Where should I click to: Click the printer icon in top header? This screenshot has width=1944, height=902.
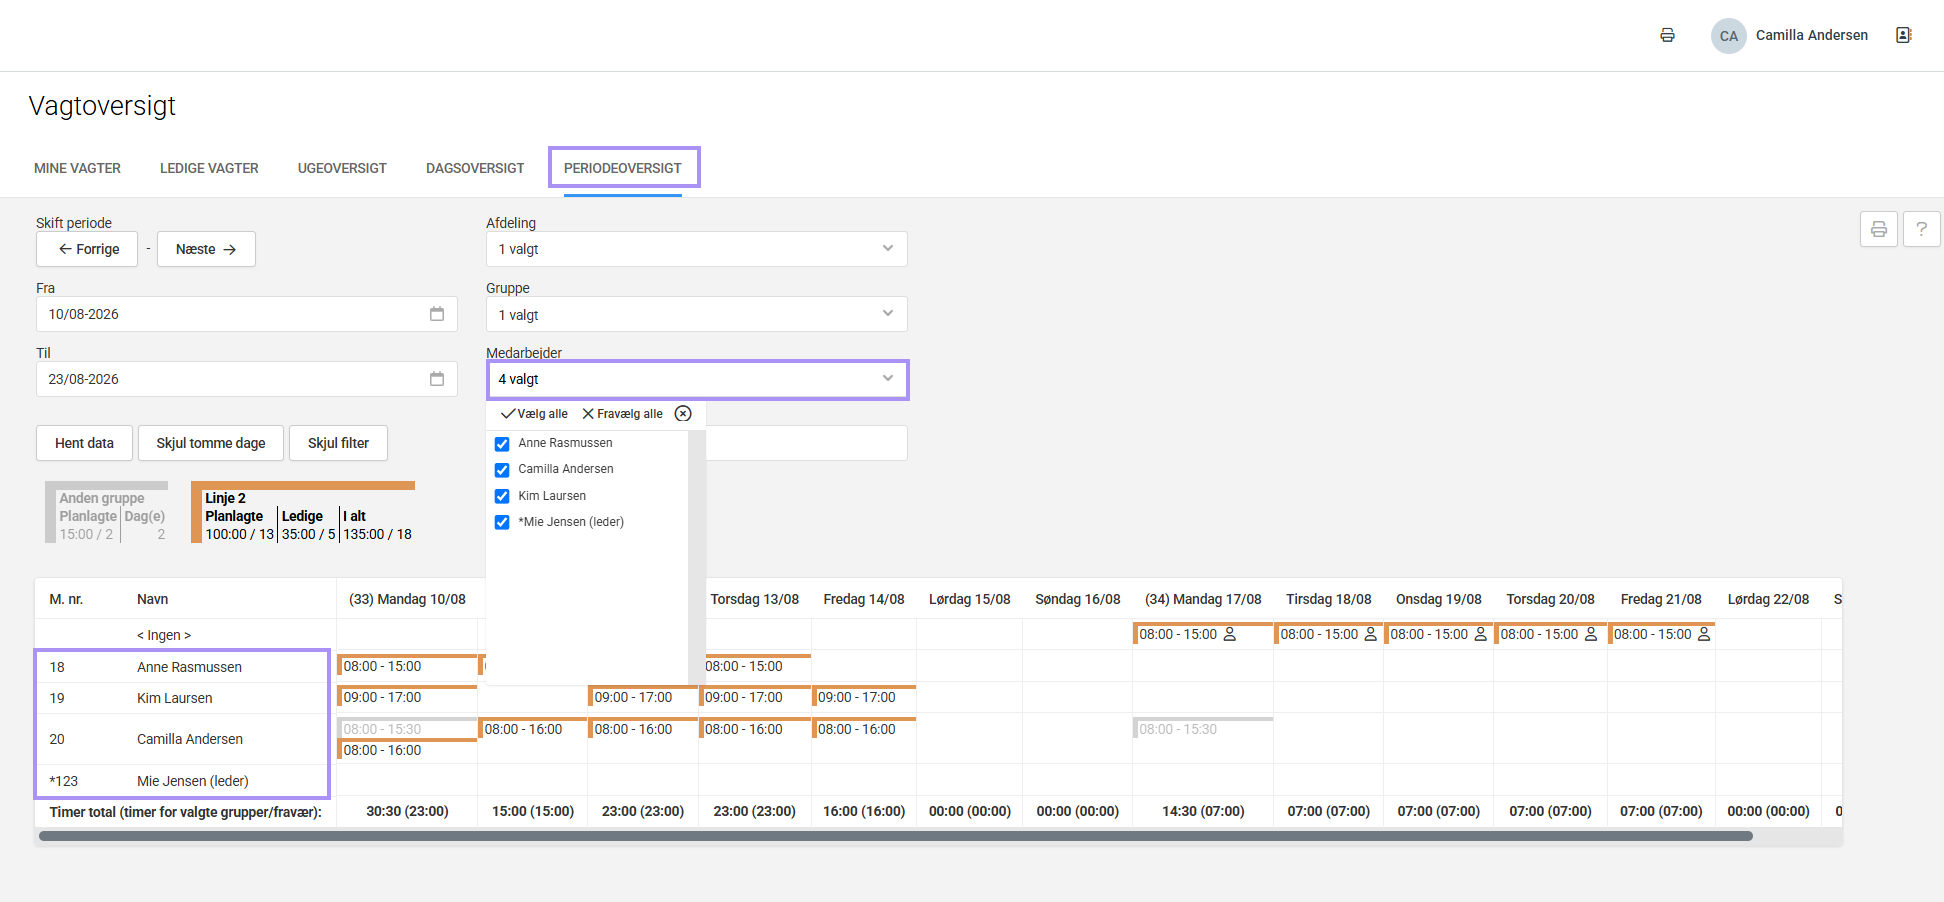[x=1667, y=35]
